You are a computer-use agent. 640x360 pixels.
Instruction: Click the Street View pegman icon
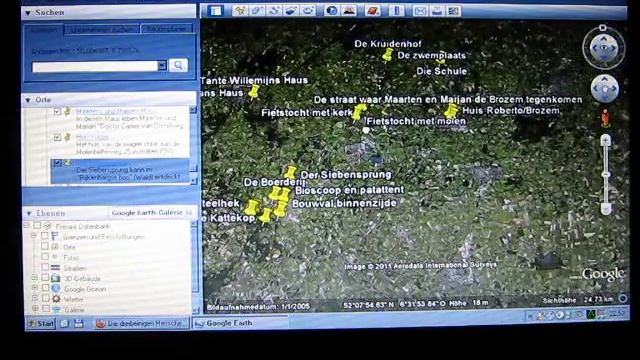click(x=606, y=118)
